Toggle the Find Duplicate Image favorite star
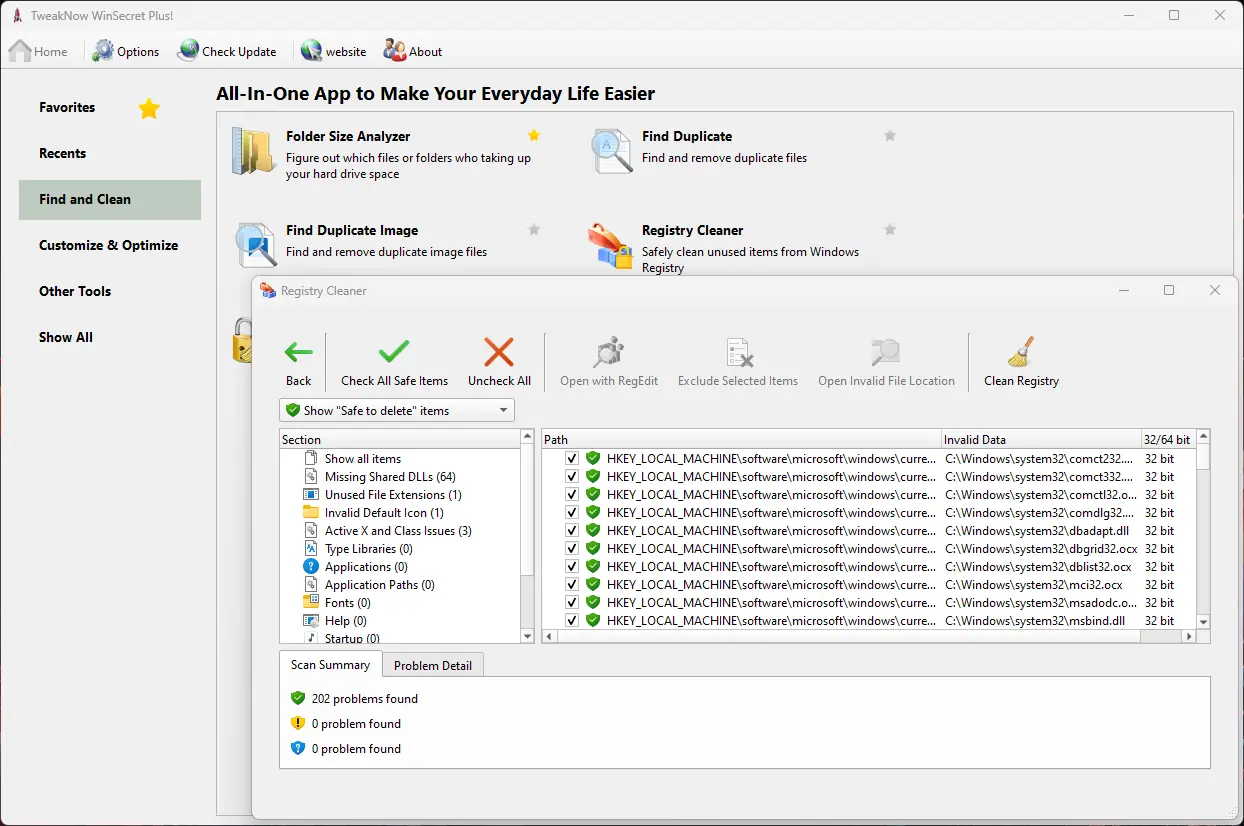 pyautogui.click(x=534, y=229)
